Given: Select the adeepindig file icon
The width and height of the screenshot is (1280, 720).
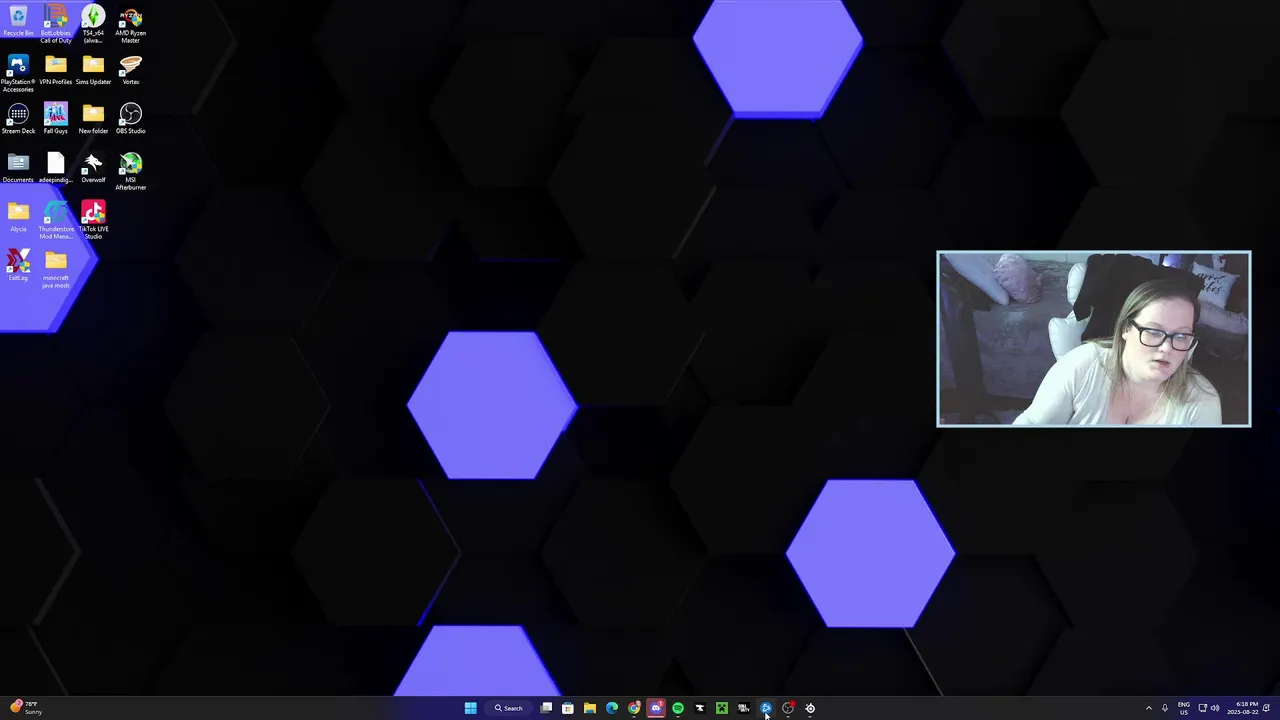Looking at the screenshot, I should coord(55,169).
